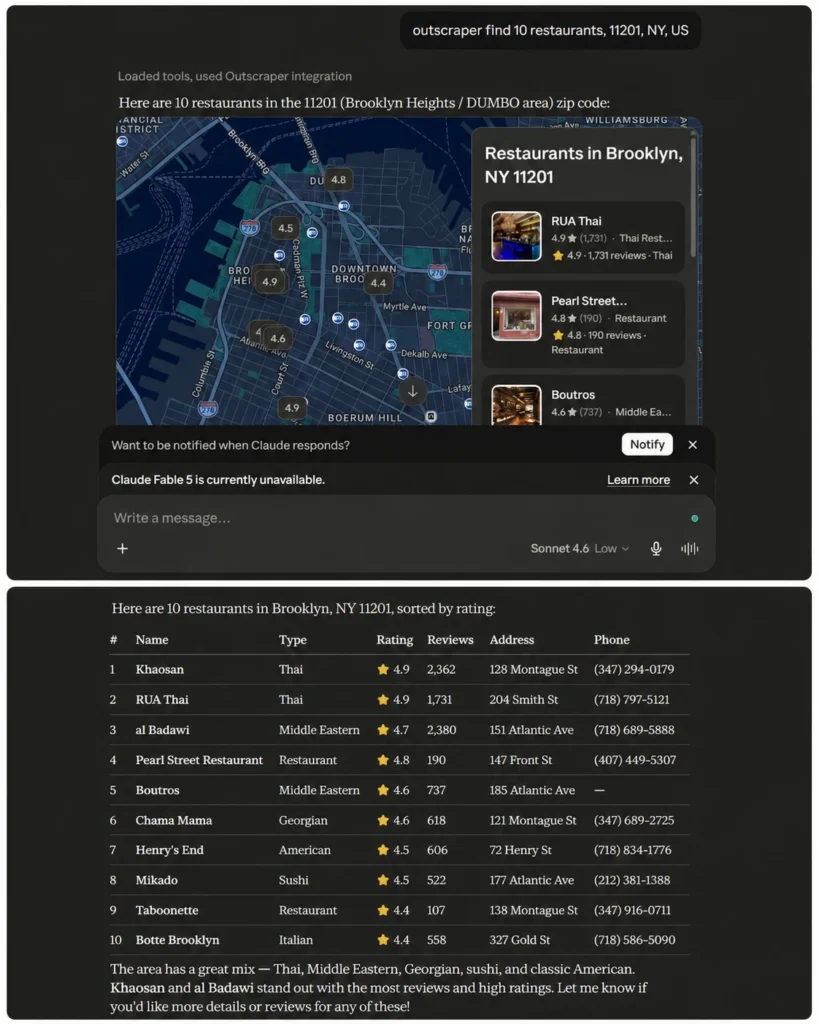819x1024 pixels.
Task: Click the results panel scrollbar
Action: pyautogui.click(x=693, y=196)
